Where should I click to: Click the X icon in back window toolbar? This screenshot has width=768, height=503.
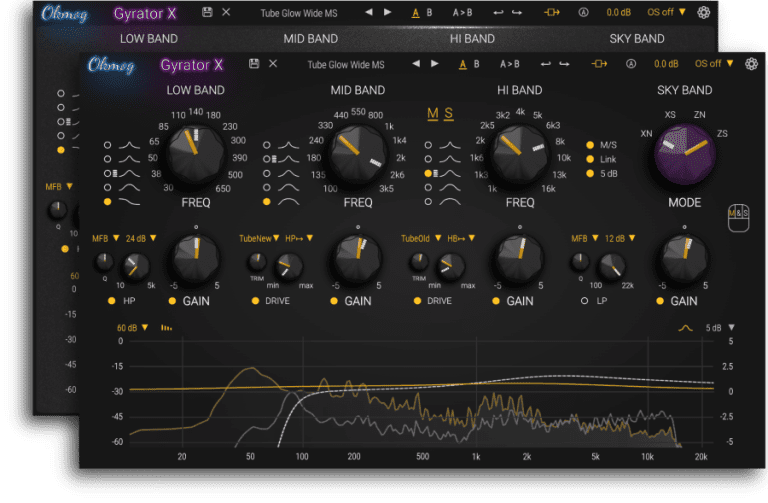(226, 12)
